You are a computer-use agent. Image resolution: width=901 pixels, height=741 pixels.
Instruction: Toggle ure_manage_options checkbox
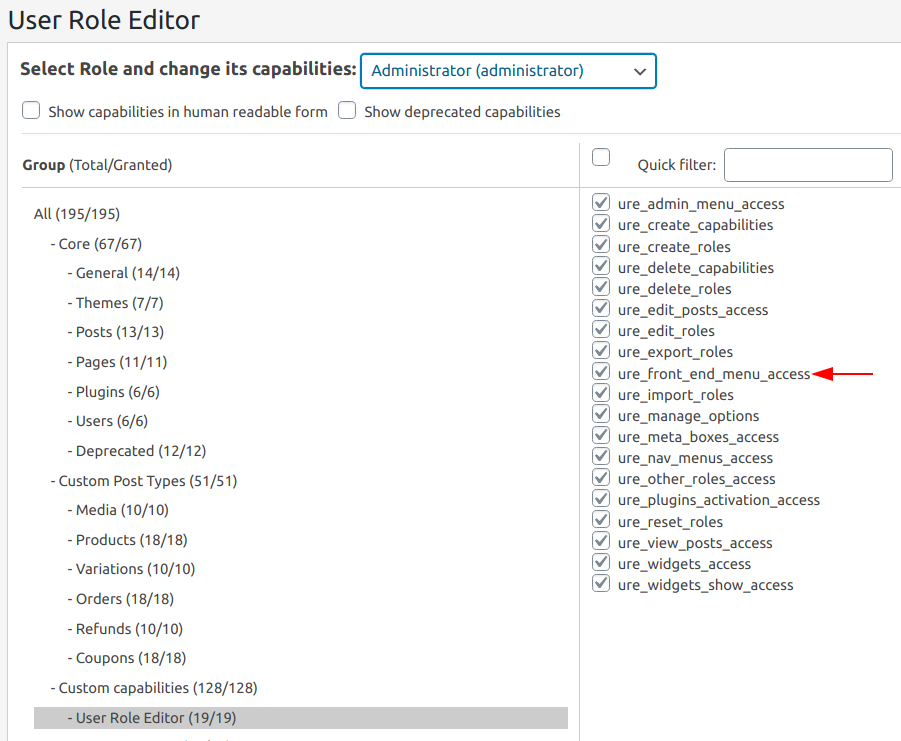[x=601, y=414]
